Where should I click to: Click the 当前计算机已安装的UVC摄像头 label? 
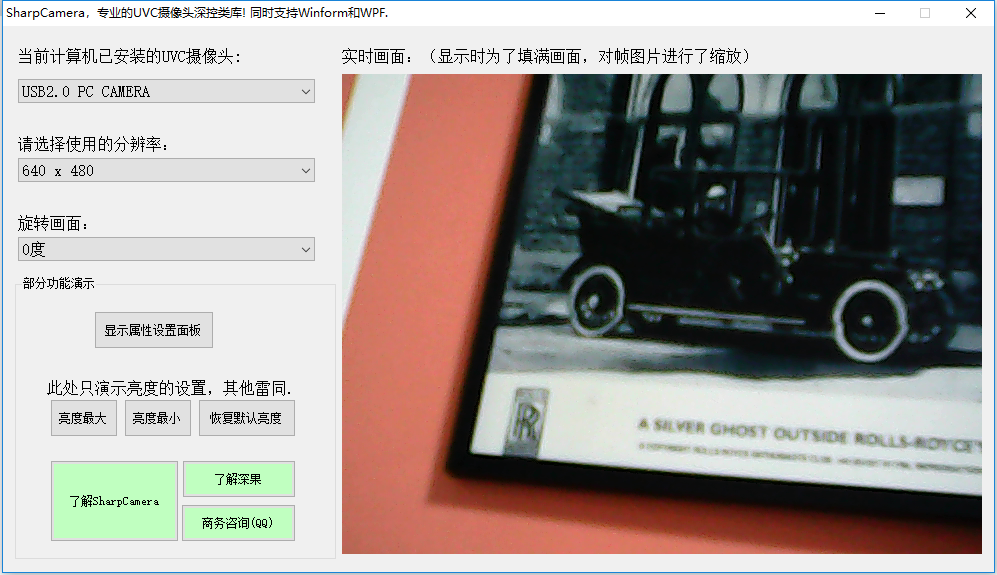click(x=130, y=57)
